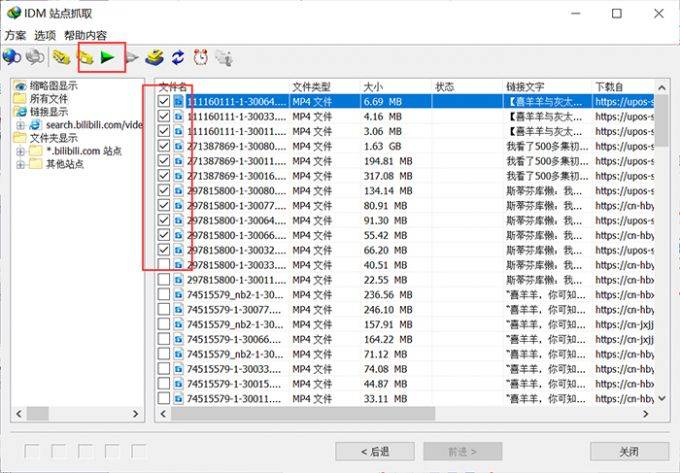Viewport: 680px width, 473px height.
Task: Click the yellow tag icon in toolbar
Action: click(61, 57)
